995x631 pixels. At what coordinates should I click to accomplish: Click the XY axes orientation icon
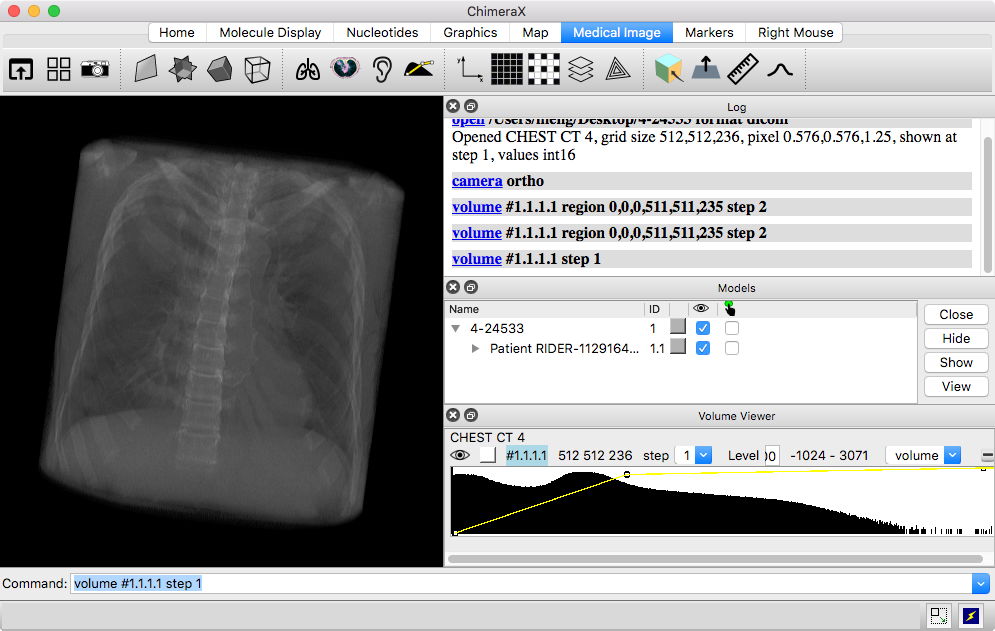(469, 69)
